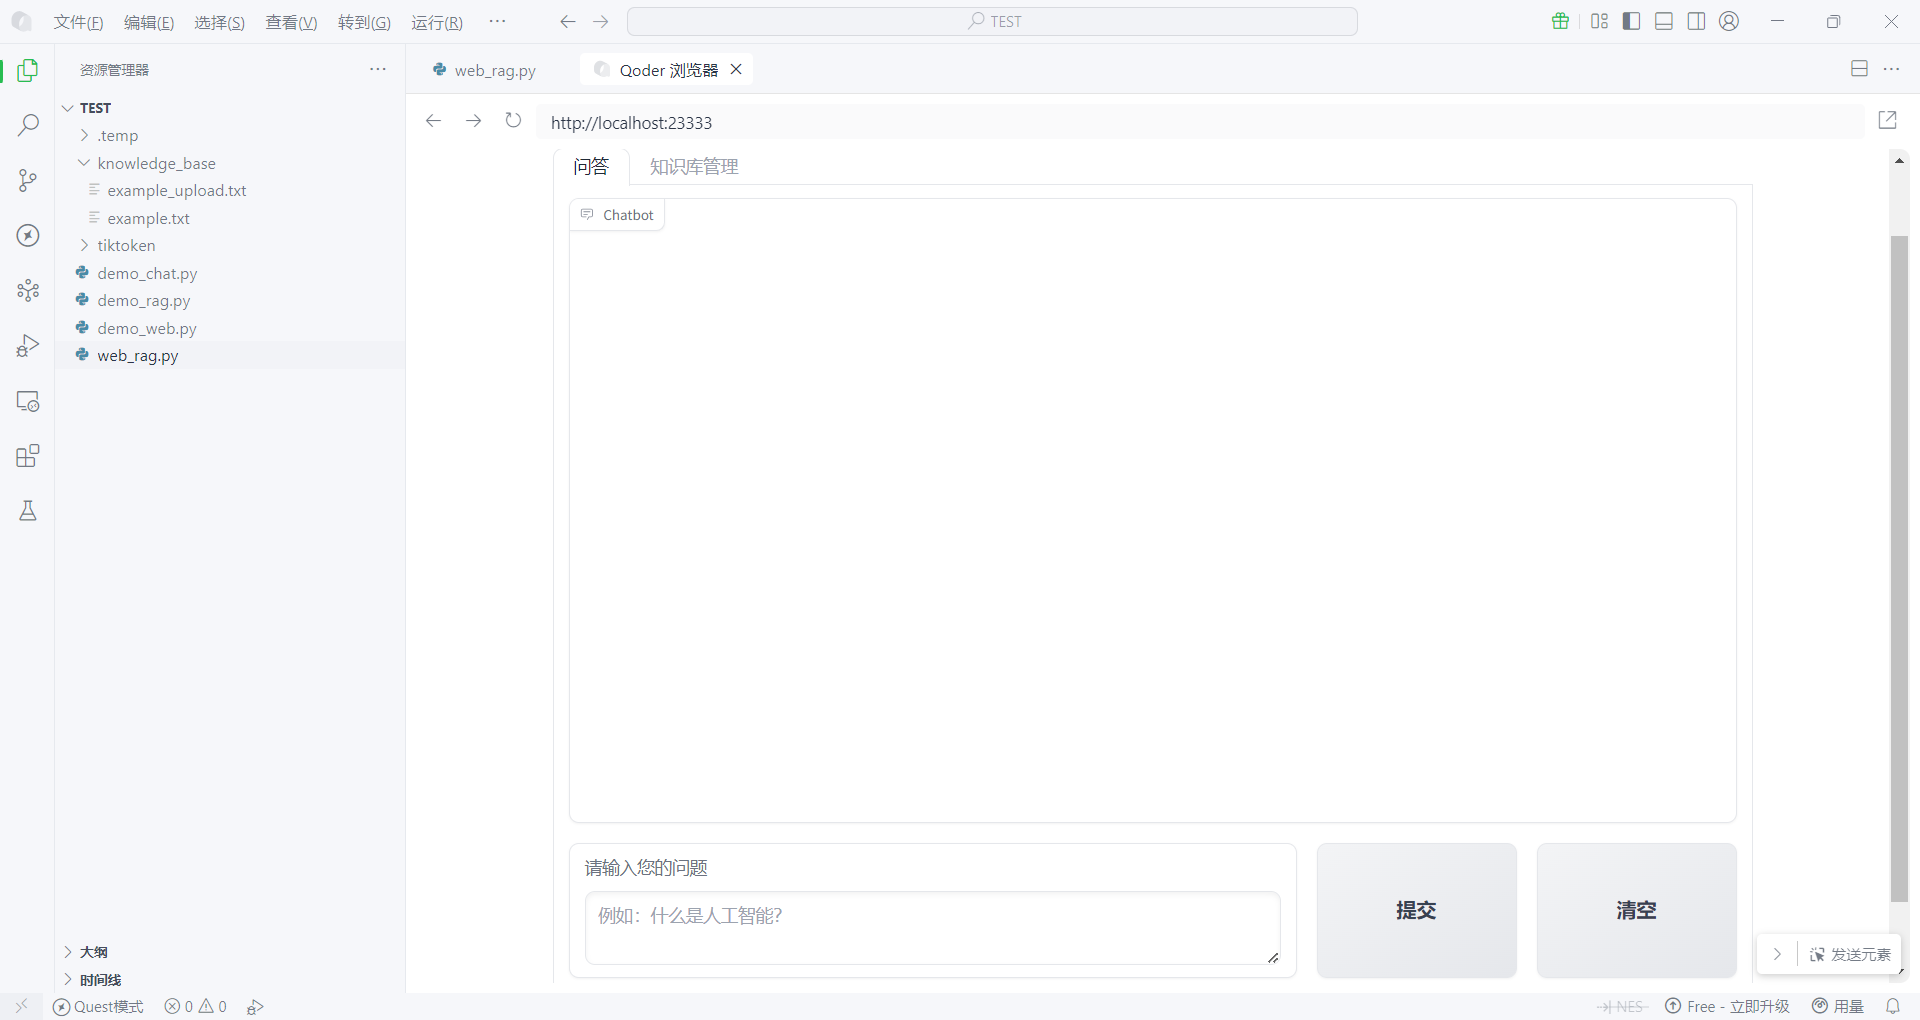Image resolution: width=1920 pixels, height=1020 pixels.
Task: Click the browser page vertical scrollbar
Action: point(1899,568)
